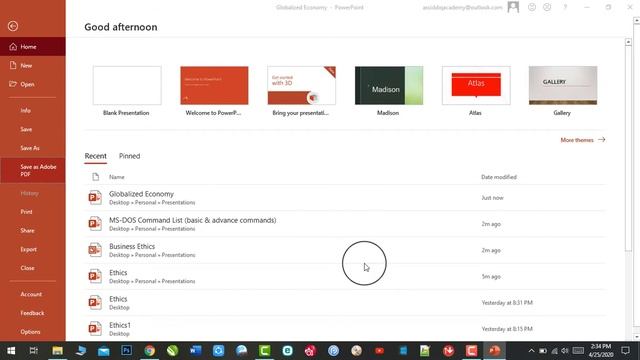
Task: Click the frown face feedback icon
Action: pos(547,7)
